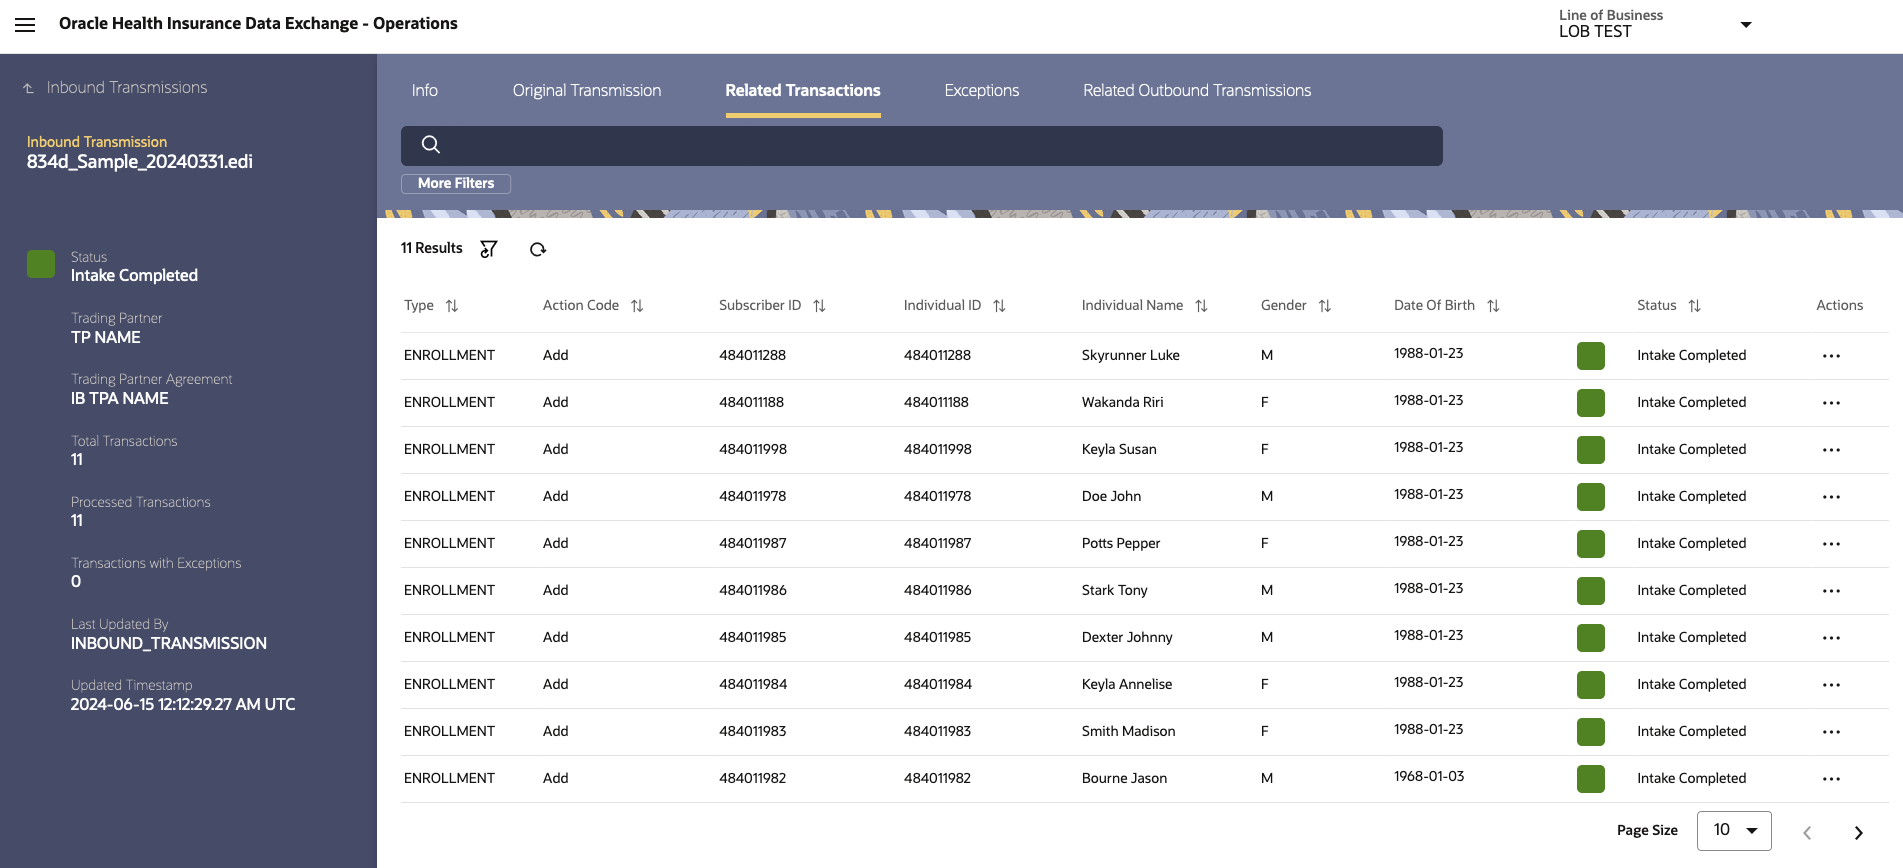Open actions menu for Skyrunner Luke row
The image size is (1903, 868).
tap(1831, 356)
